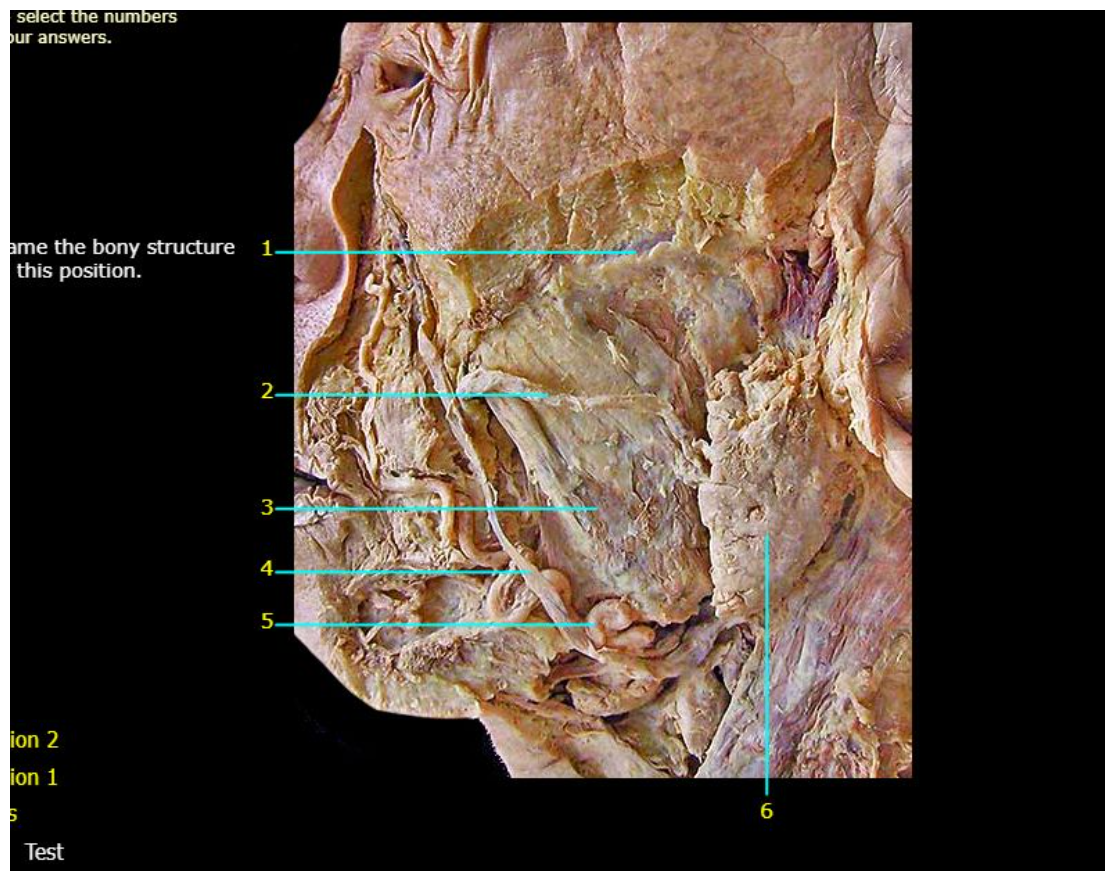
Task: Open the cut-off "ion 2" link
Action: point(34,740)
